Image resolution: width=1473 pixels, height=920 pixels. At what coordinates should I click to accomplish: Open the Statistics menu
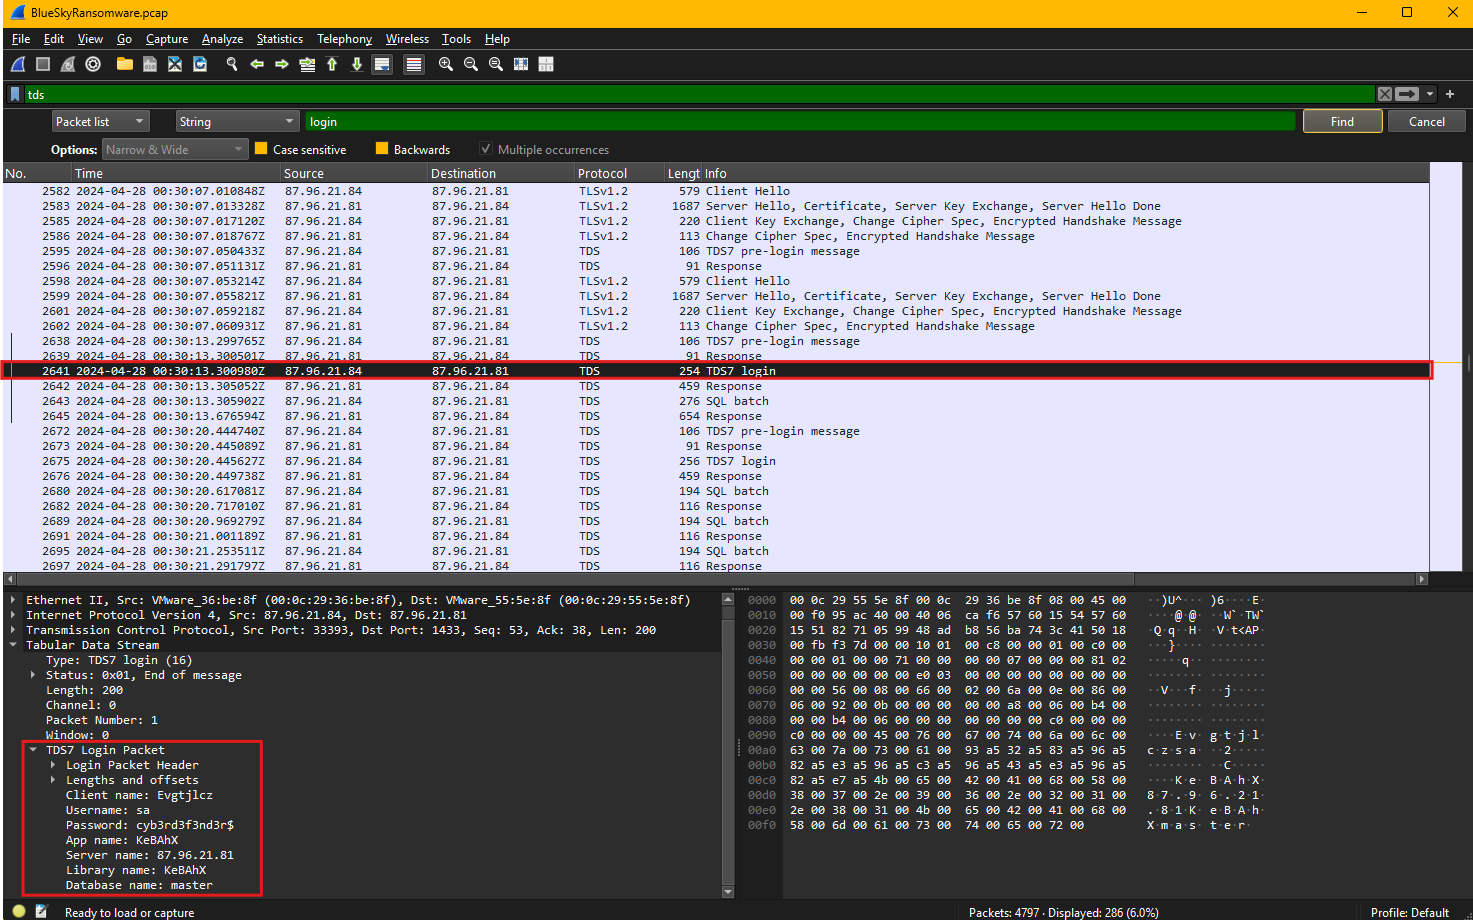(279, 39)
